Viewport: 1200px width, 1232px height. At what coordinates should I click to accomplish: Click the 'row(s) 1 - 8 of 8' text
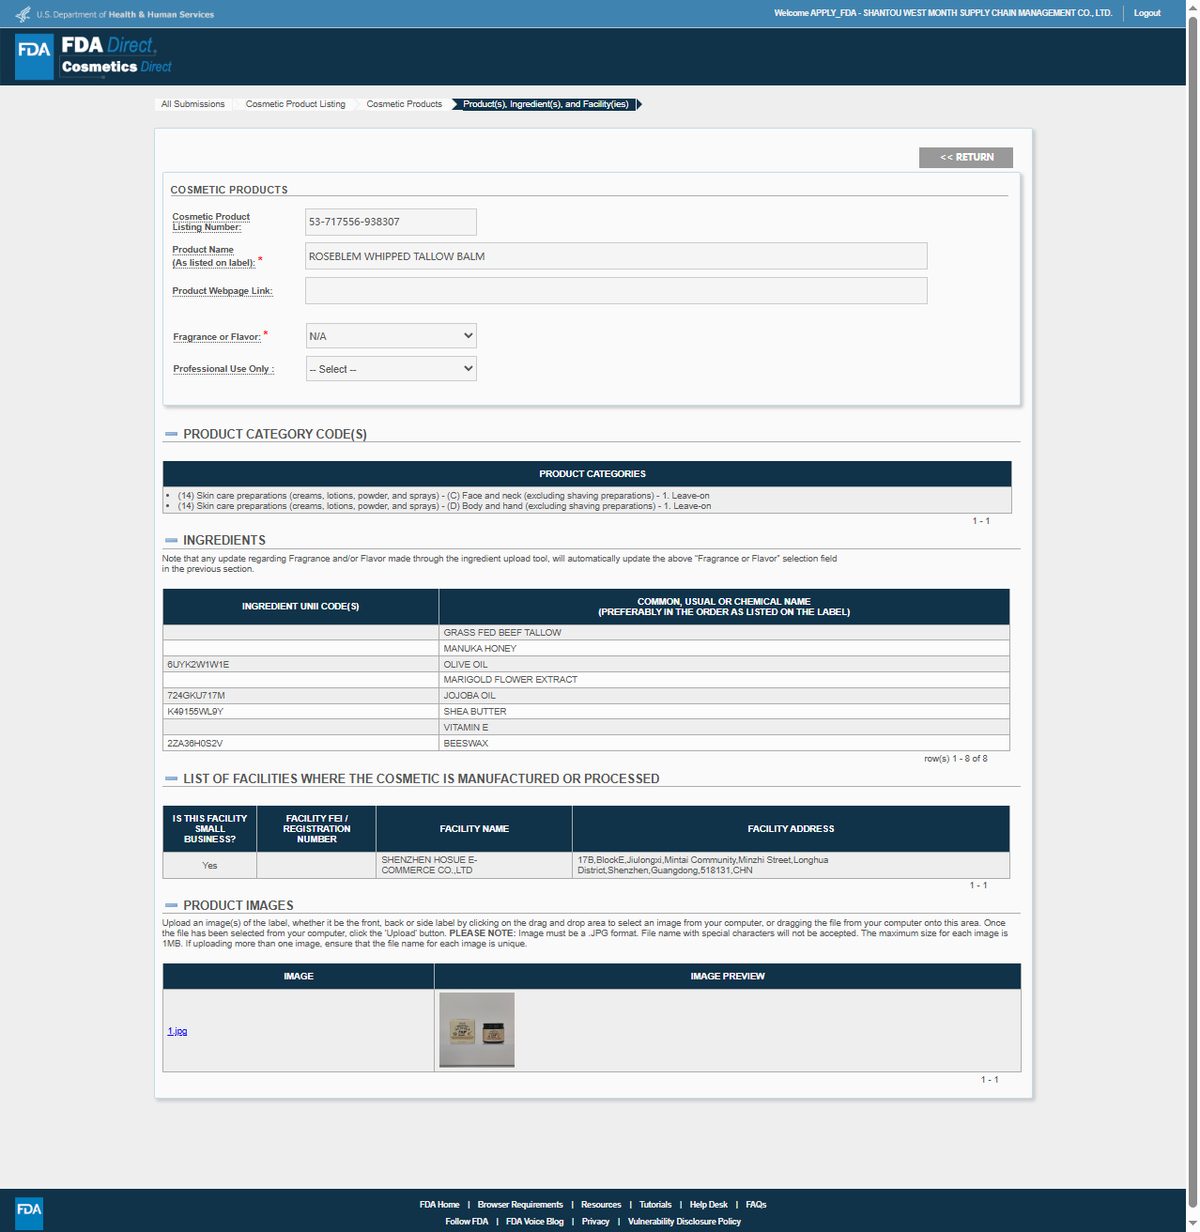[956, 759]
